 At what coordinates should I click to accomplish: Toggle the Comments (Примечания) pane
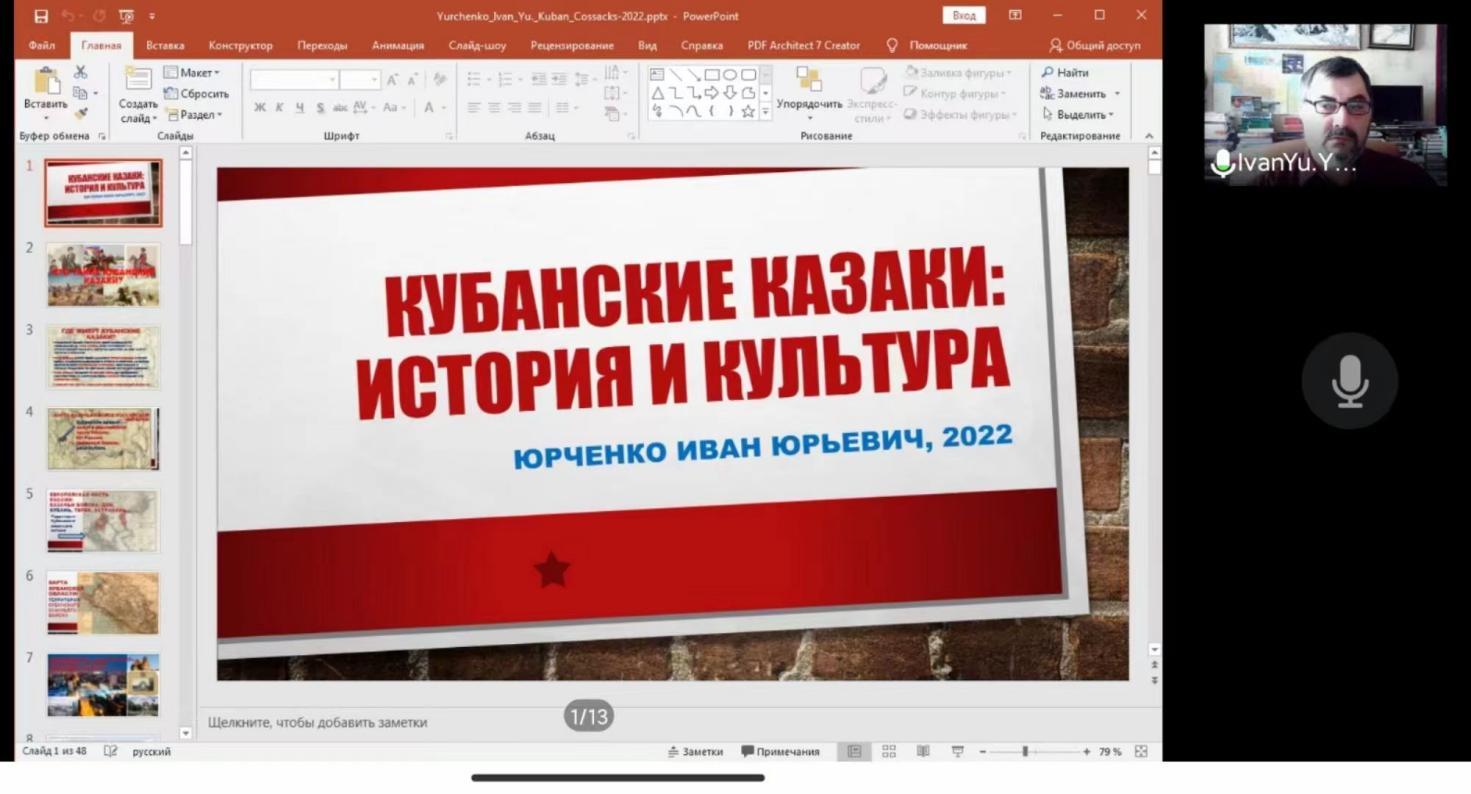point(780,752)
